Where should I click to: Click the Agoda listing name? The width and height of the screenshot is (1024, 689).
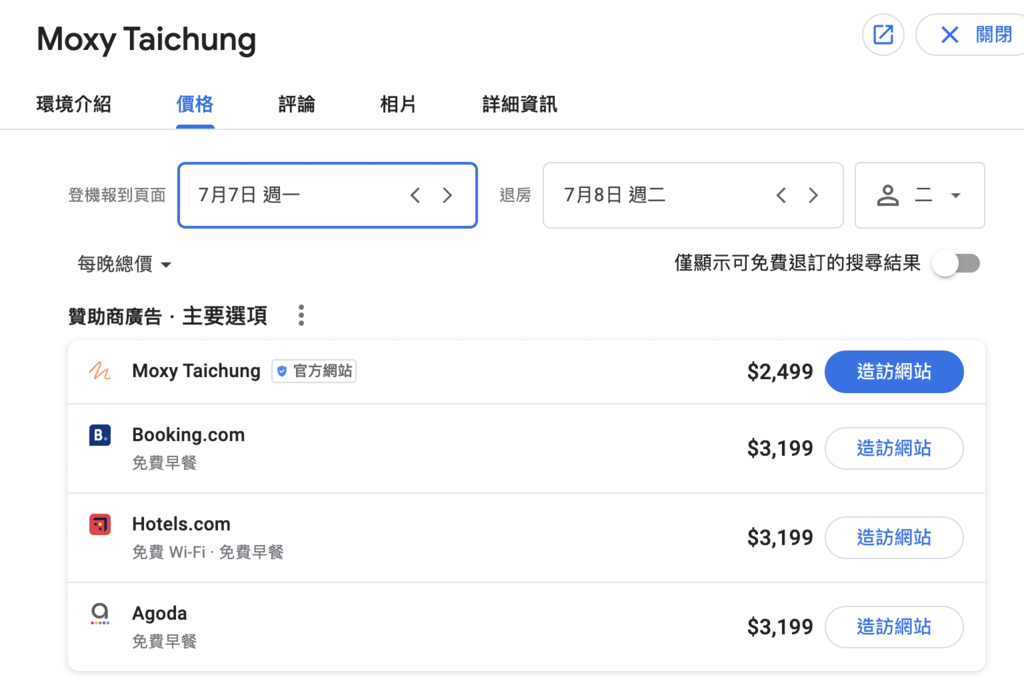click(159, 614)
